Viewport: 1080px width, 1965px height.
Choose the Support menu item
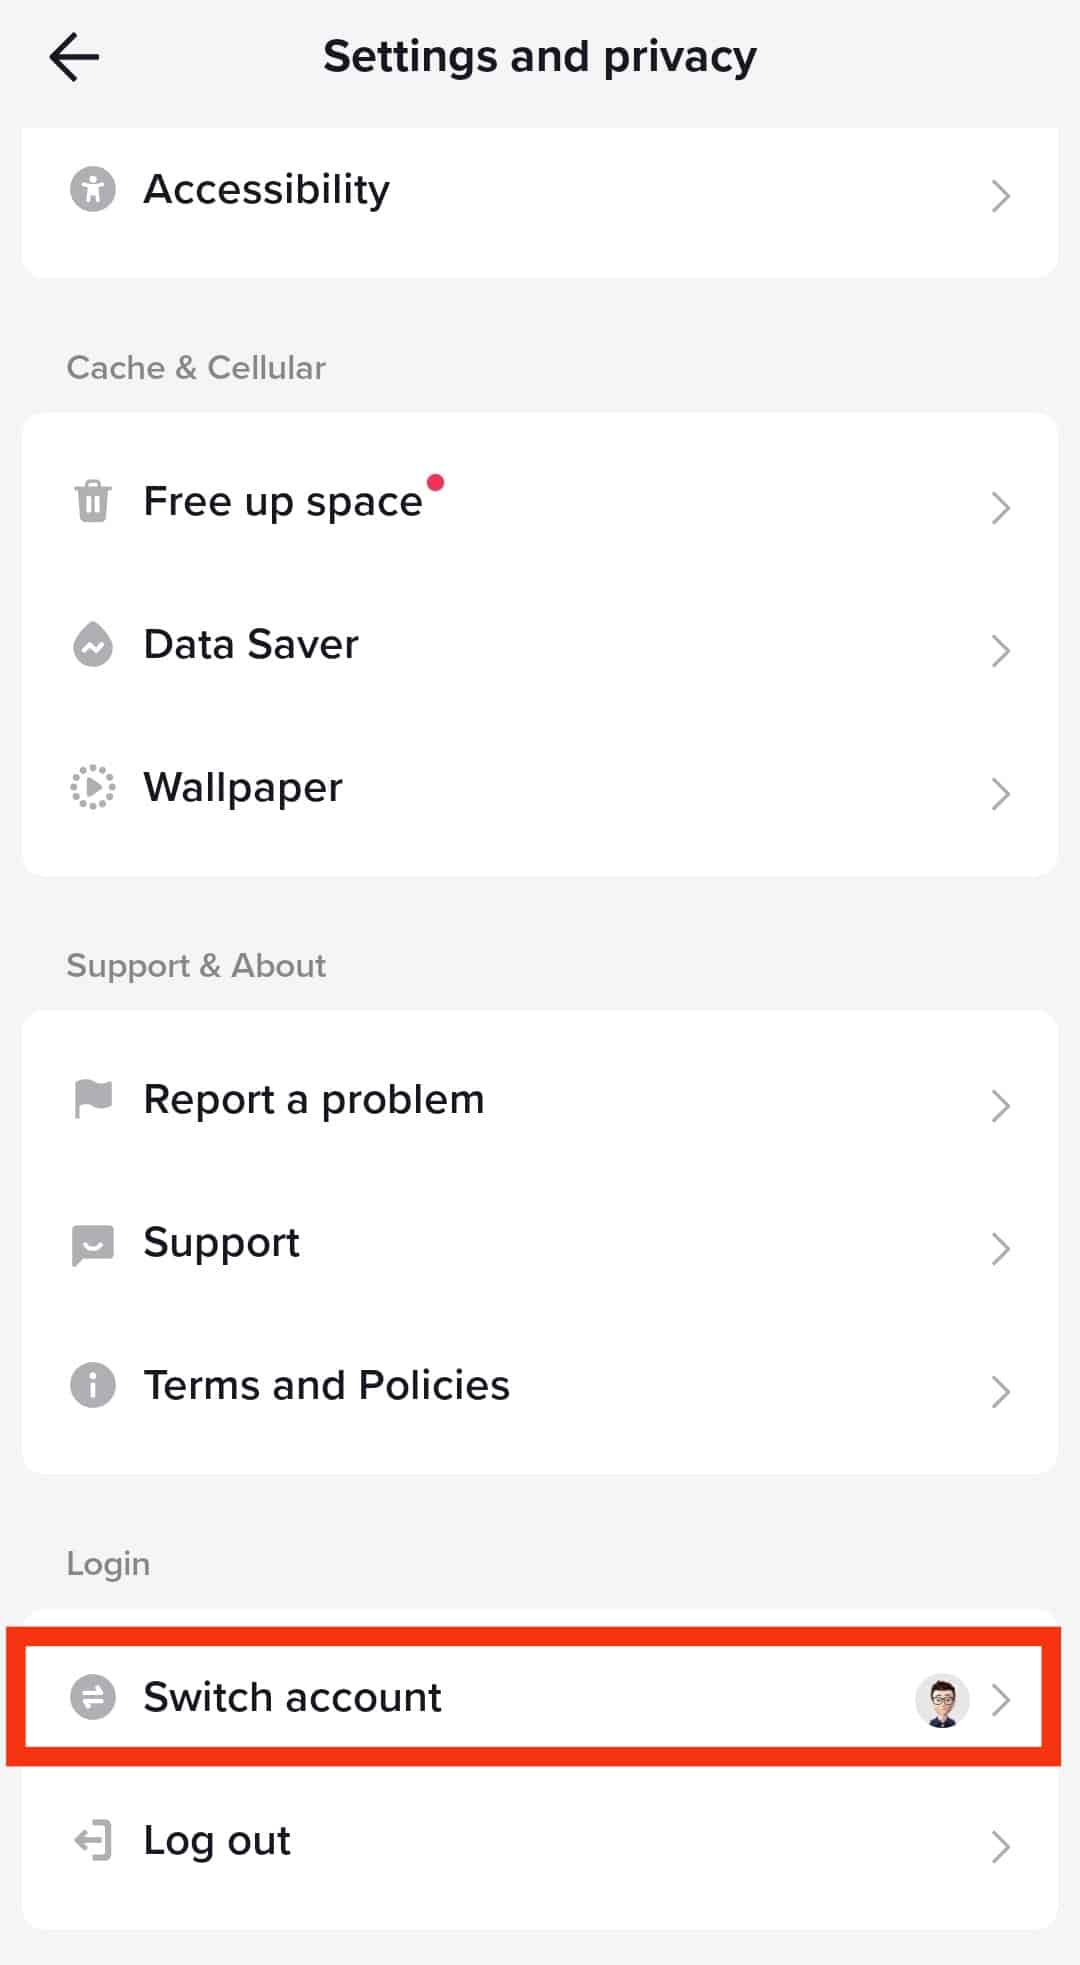tap(540, 1243)
